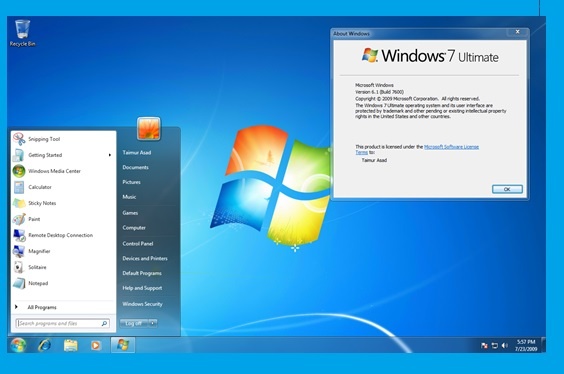Click the search magnifying glass icon

tap(104, 323)
